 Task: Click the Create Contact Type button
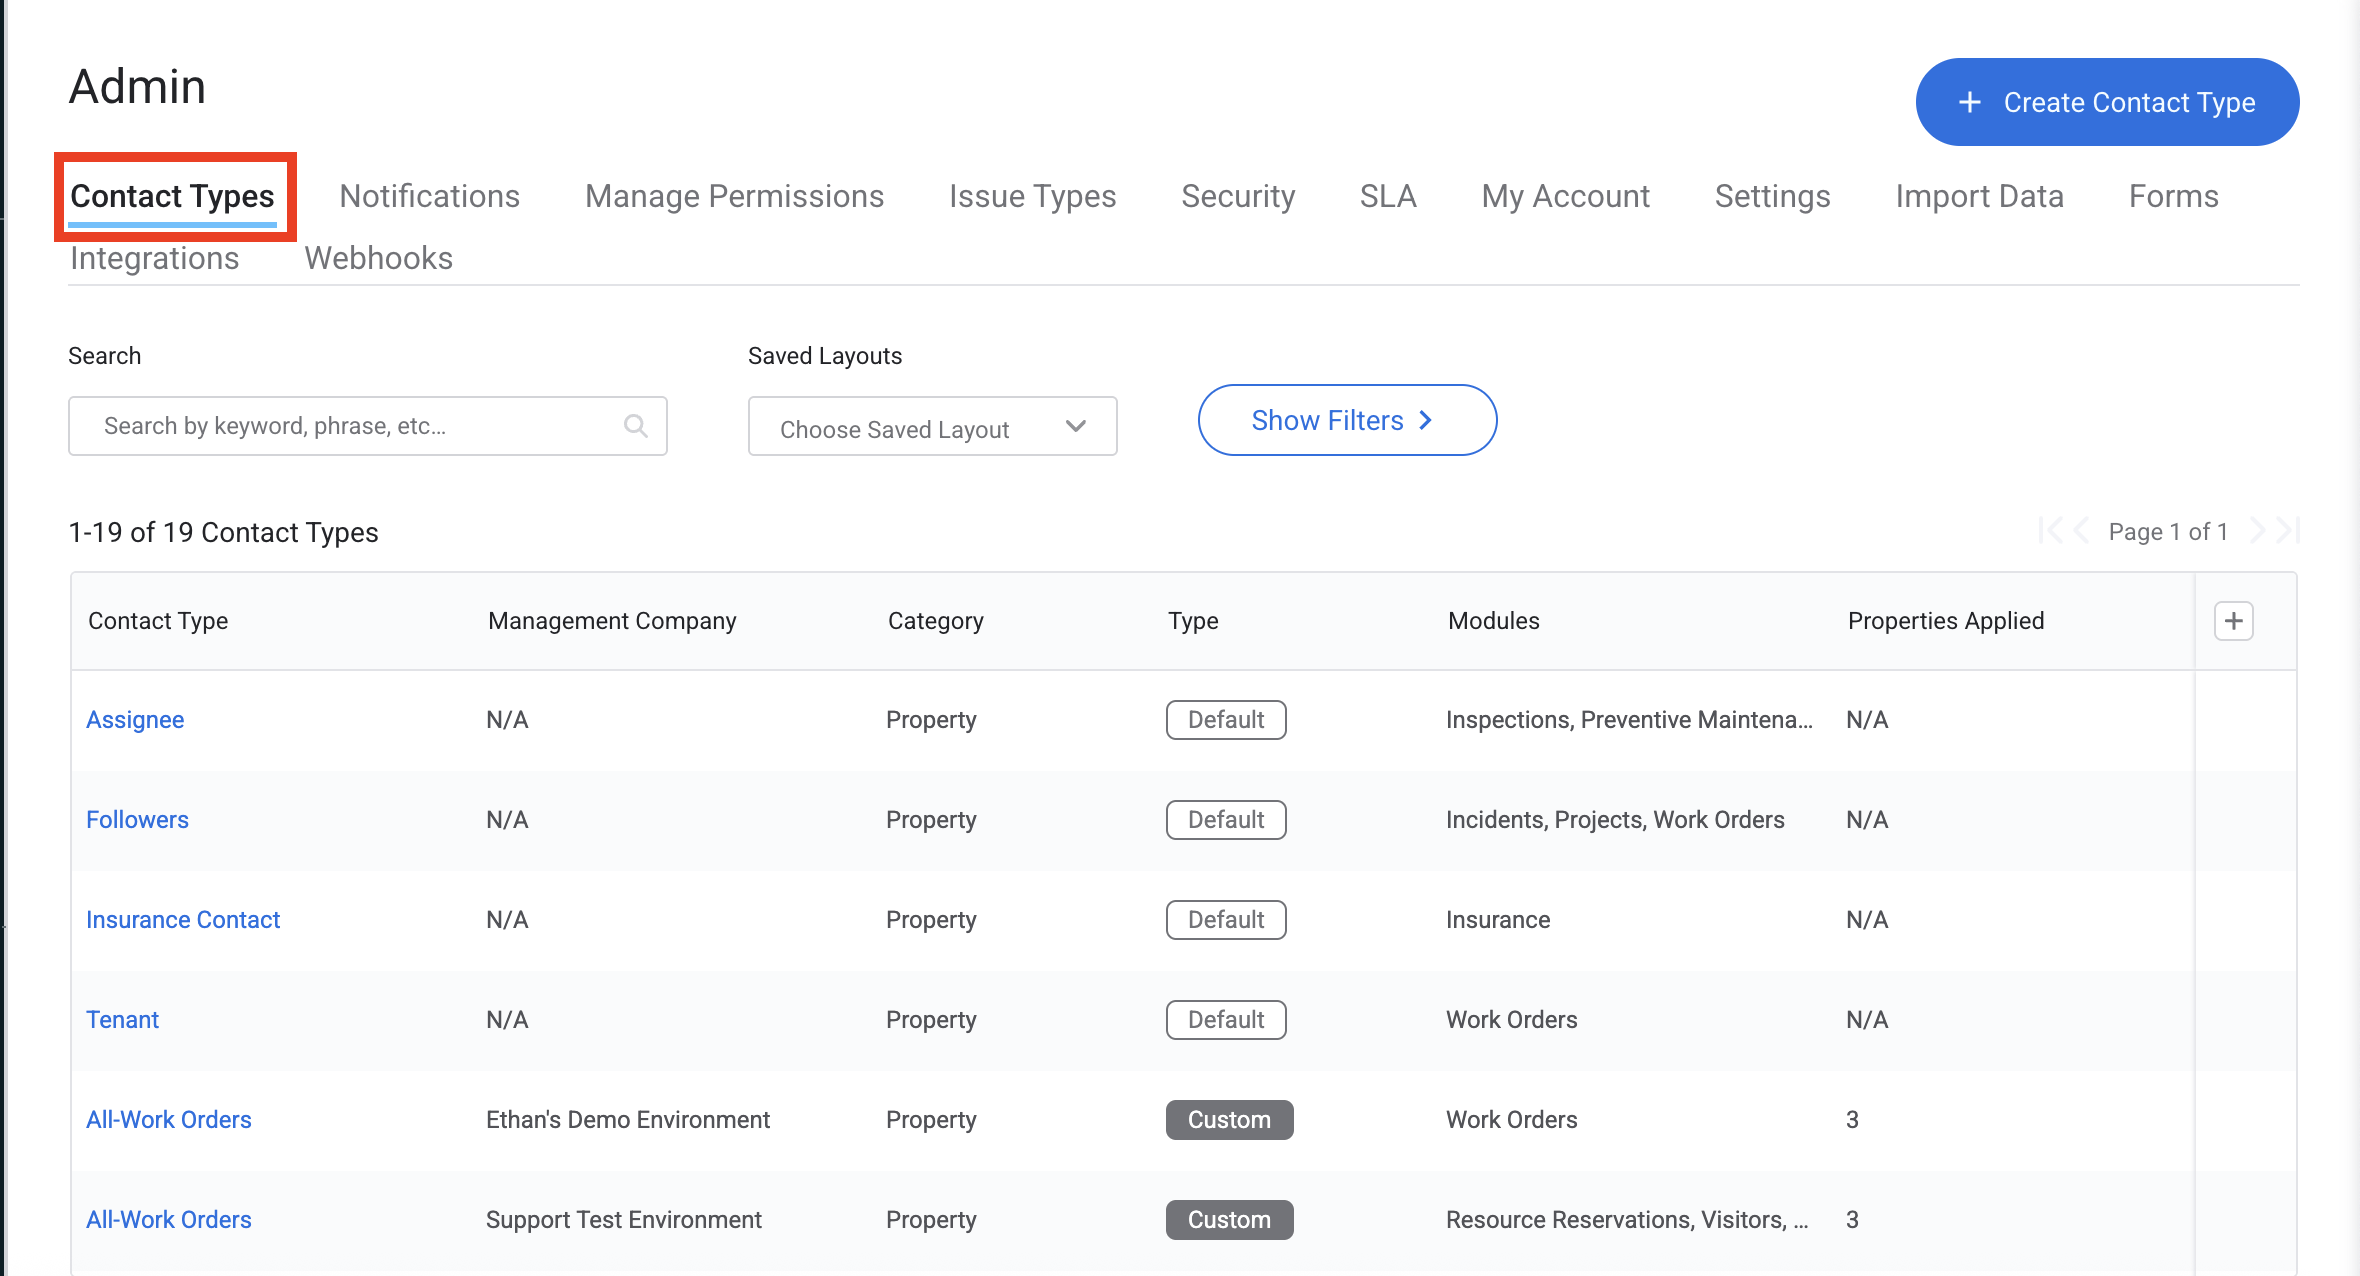2106,102
